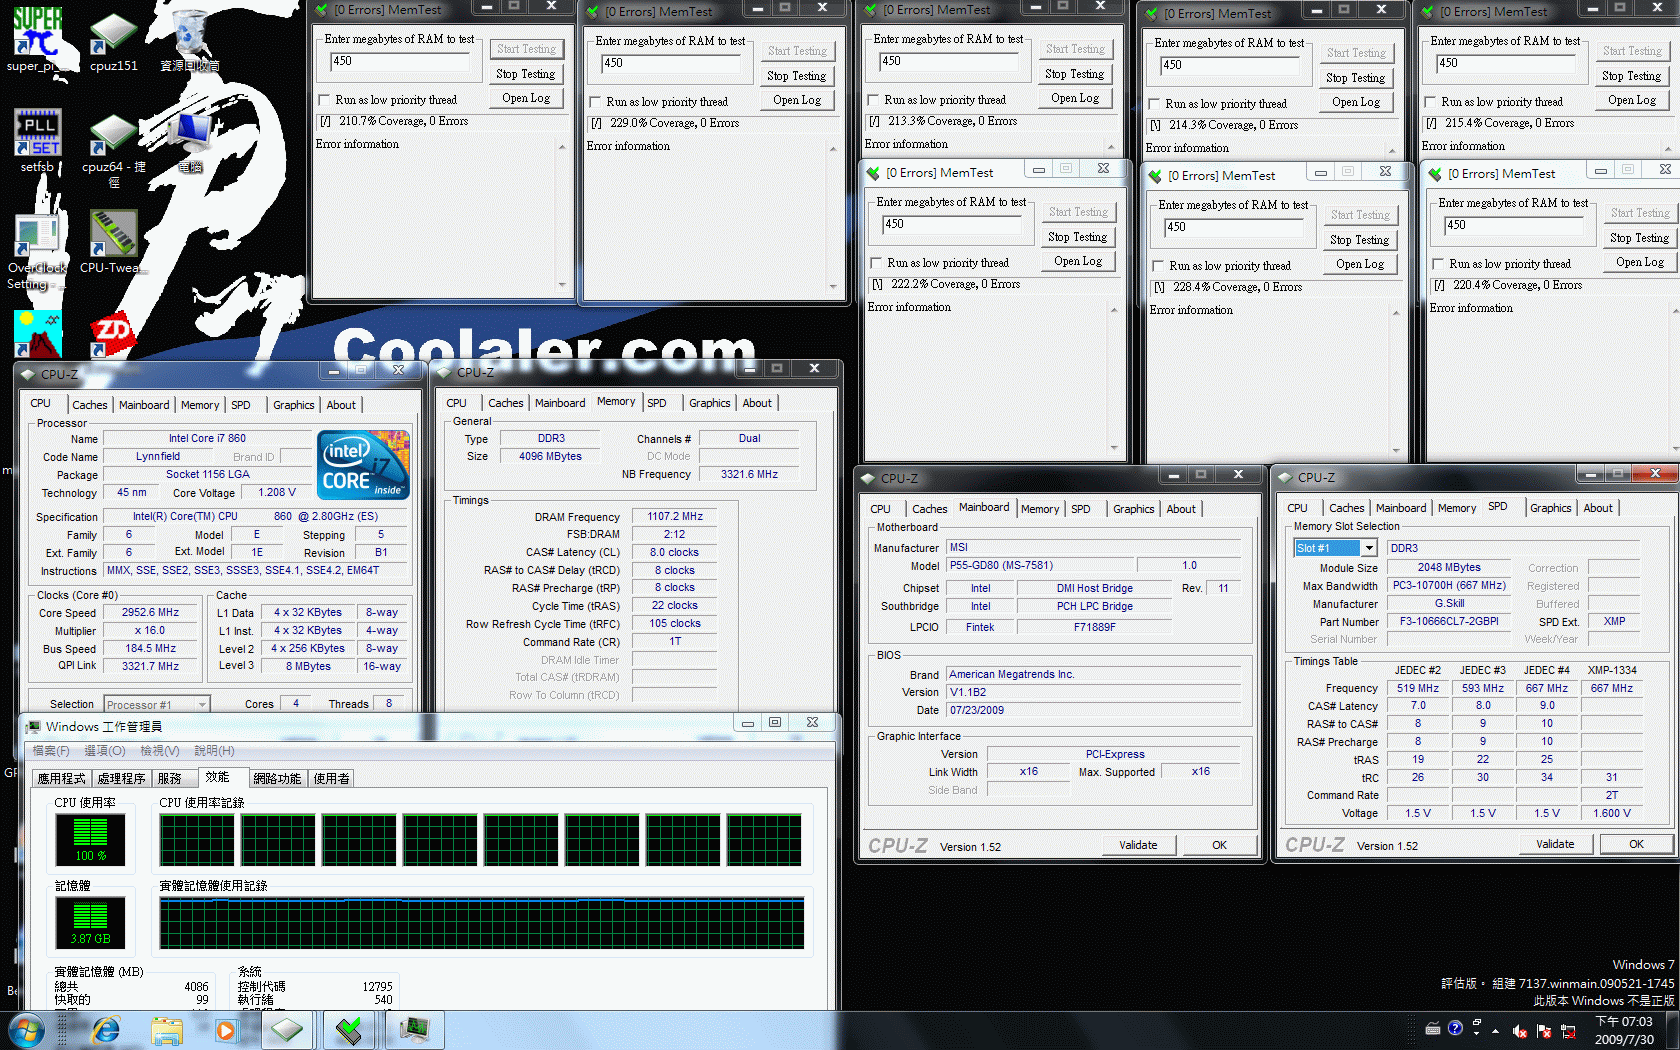The image size is (1680, 1050).
Task: Select the setfsb PLL SET icon
Action: coord(37,140)
